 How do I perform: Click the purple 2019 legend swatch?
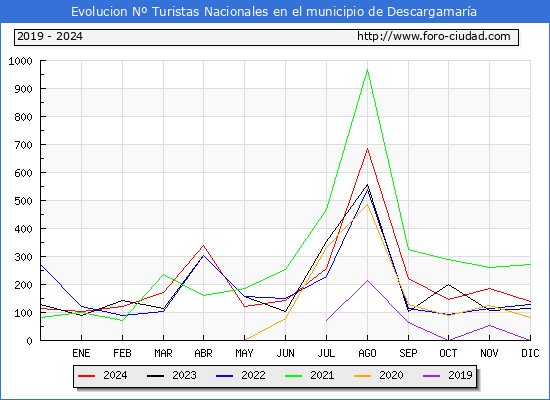(x=431, y=376)
